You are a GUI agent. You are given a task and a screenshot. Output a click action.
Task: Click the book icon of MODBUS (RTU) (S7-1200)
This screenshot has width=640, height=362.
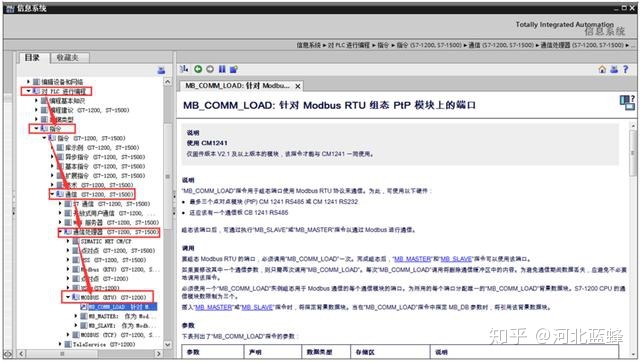coord(76,297)
